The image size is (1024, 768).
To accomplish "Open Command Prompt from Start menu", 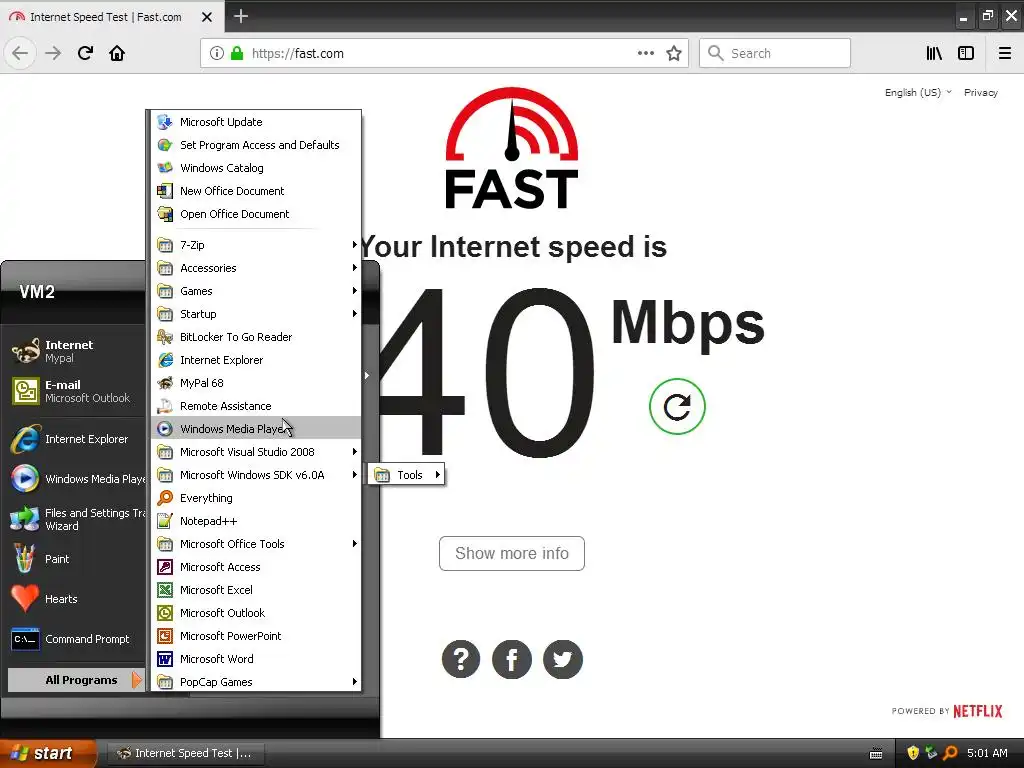I will coord(76,639).
